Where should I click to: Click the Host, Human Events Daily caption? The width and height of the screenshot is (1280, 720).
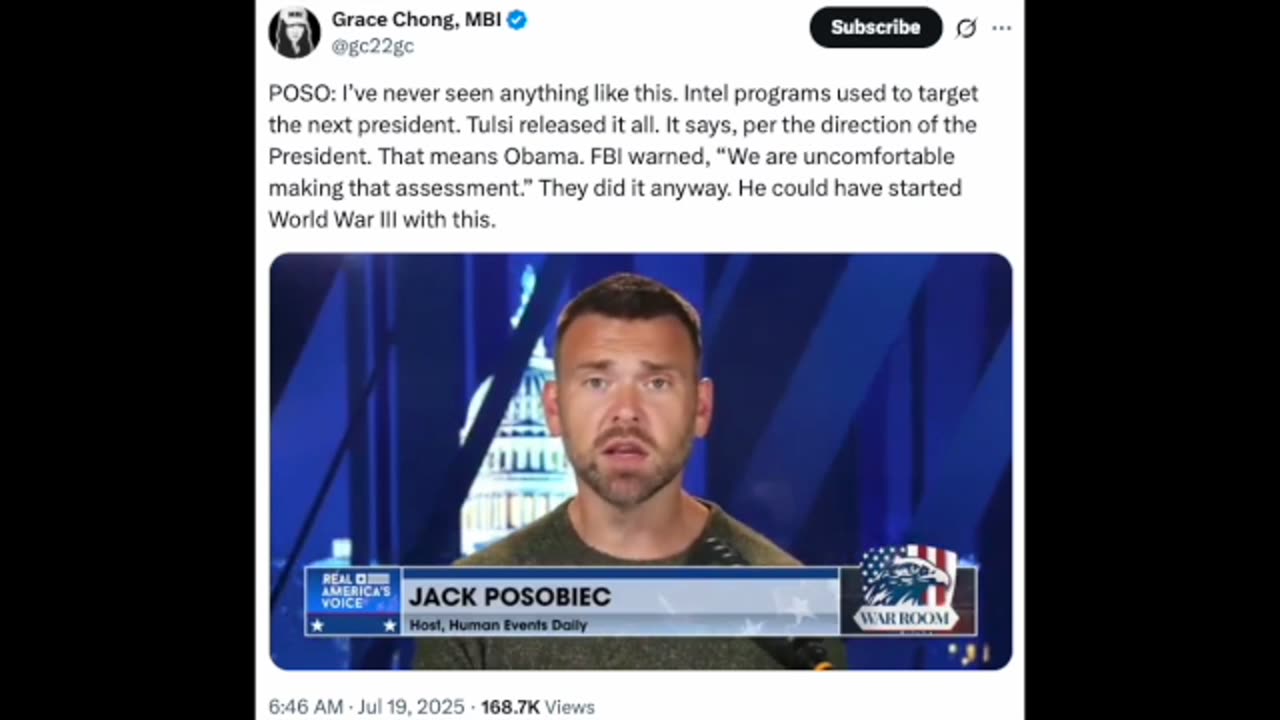498,625
